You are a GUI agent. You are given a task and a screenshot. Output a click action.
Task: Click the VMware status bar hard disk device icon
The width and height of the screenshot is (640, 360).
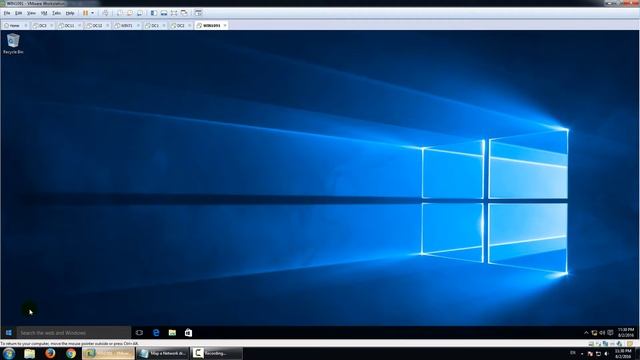[x=591, y=344]
